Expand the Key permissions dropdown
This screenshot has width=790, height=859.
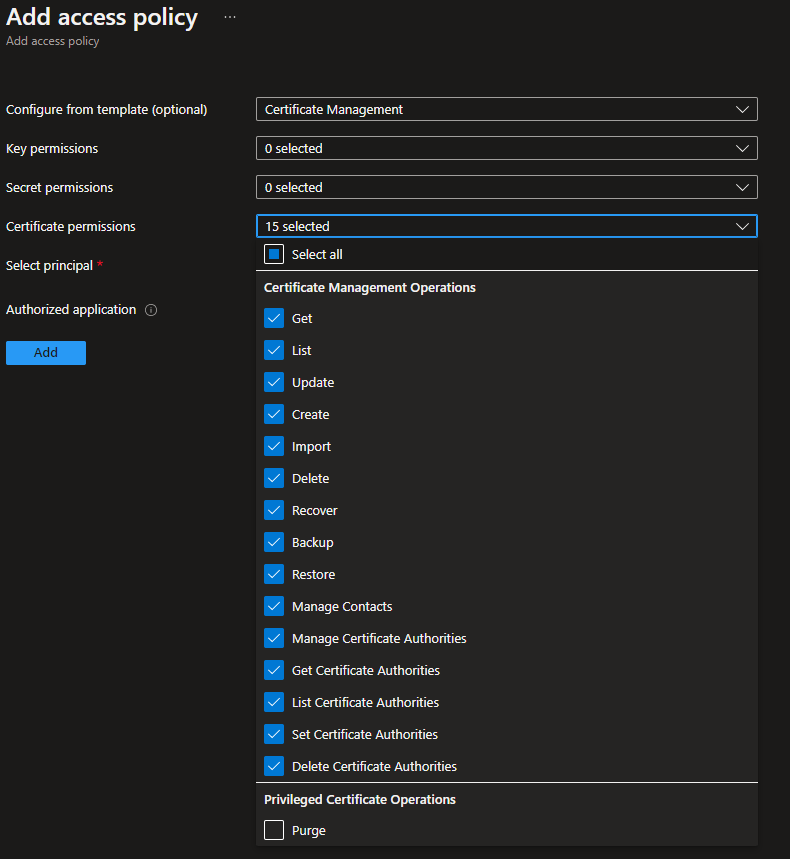click(x=506, y=148)
